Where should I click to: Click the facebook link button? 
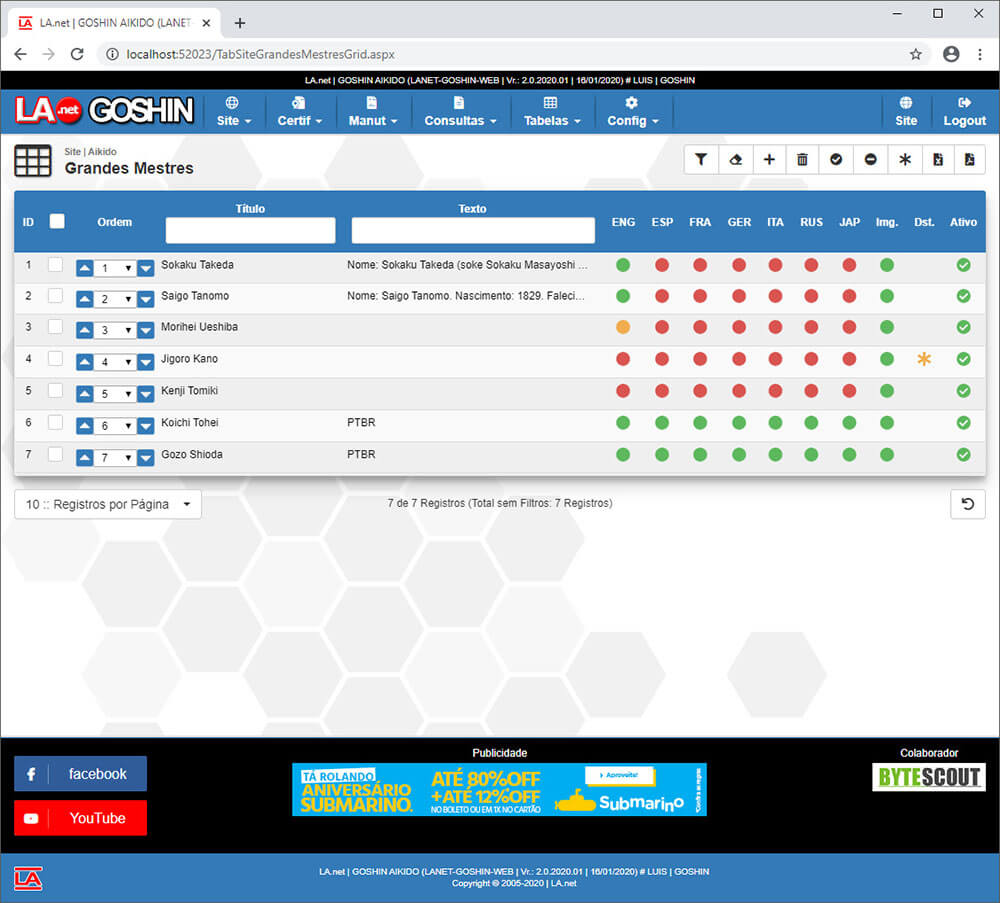coord(80,774)
